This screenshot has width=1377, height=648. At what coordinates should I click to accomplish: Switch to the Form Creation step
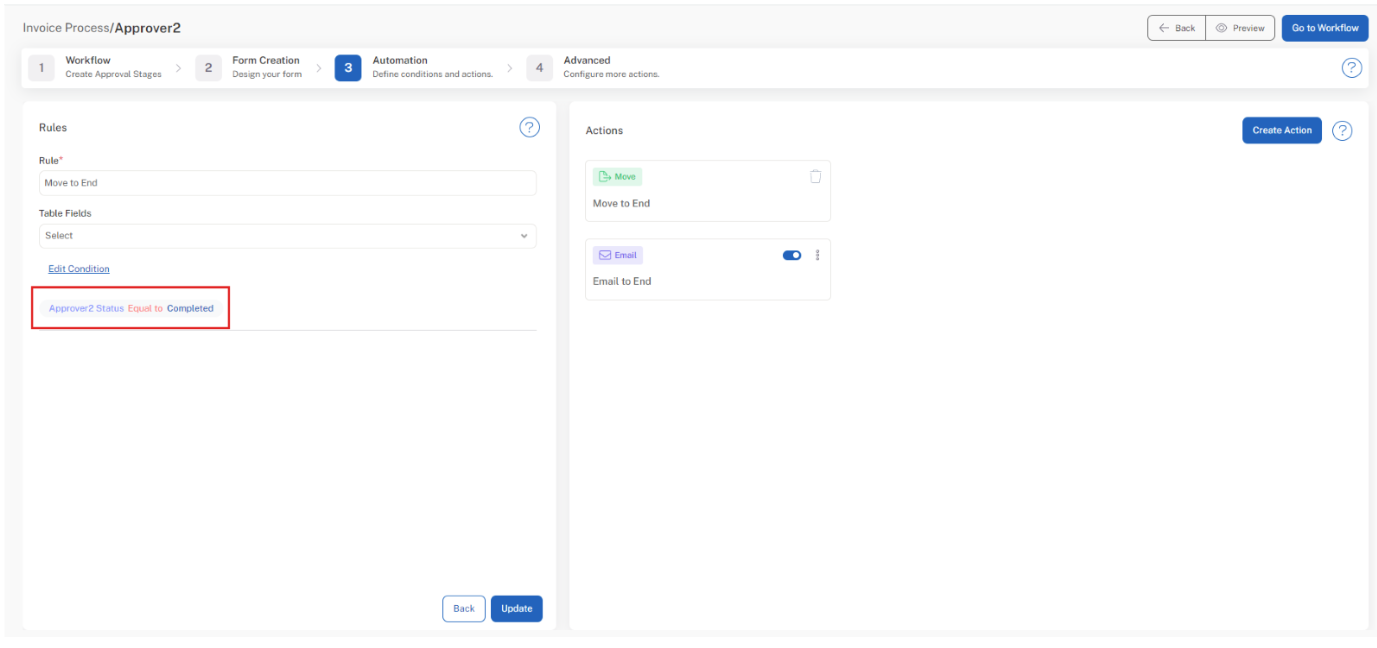pos(255,67)
